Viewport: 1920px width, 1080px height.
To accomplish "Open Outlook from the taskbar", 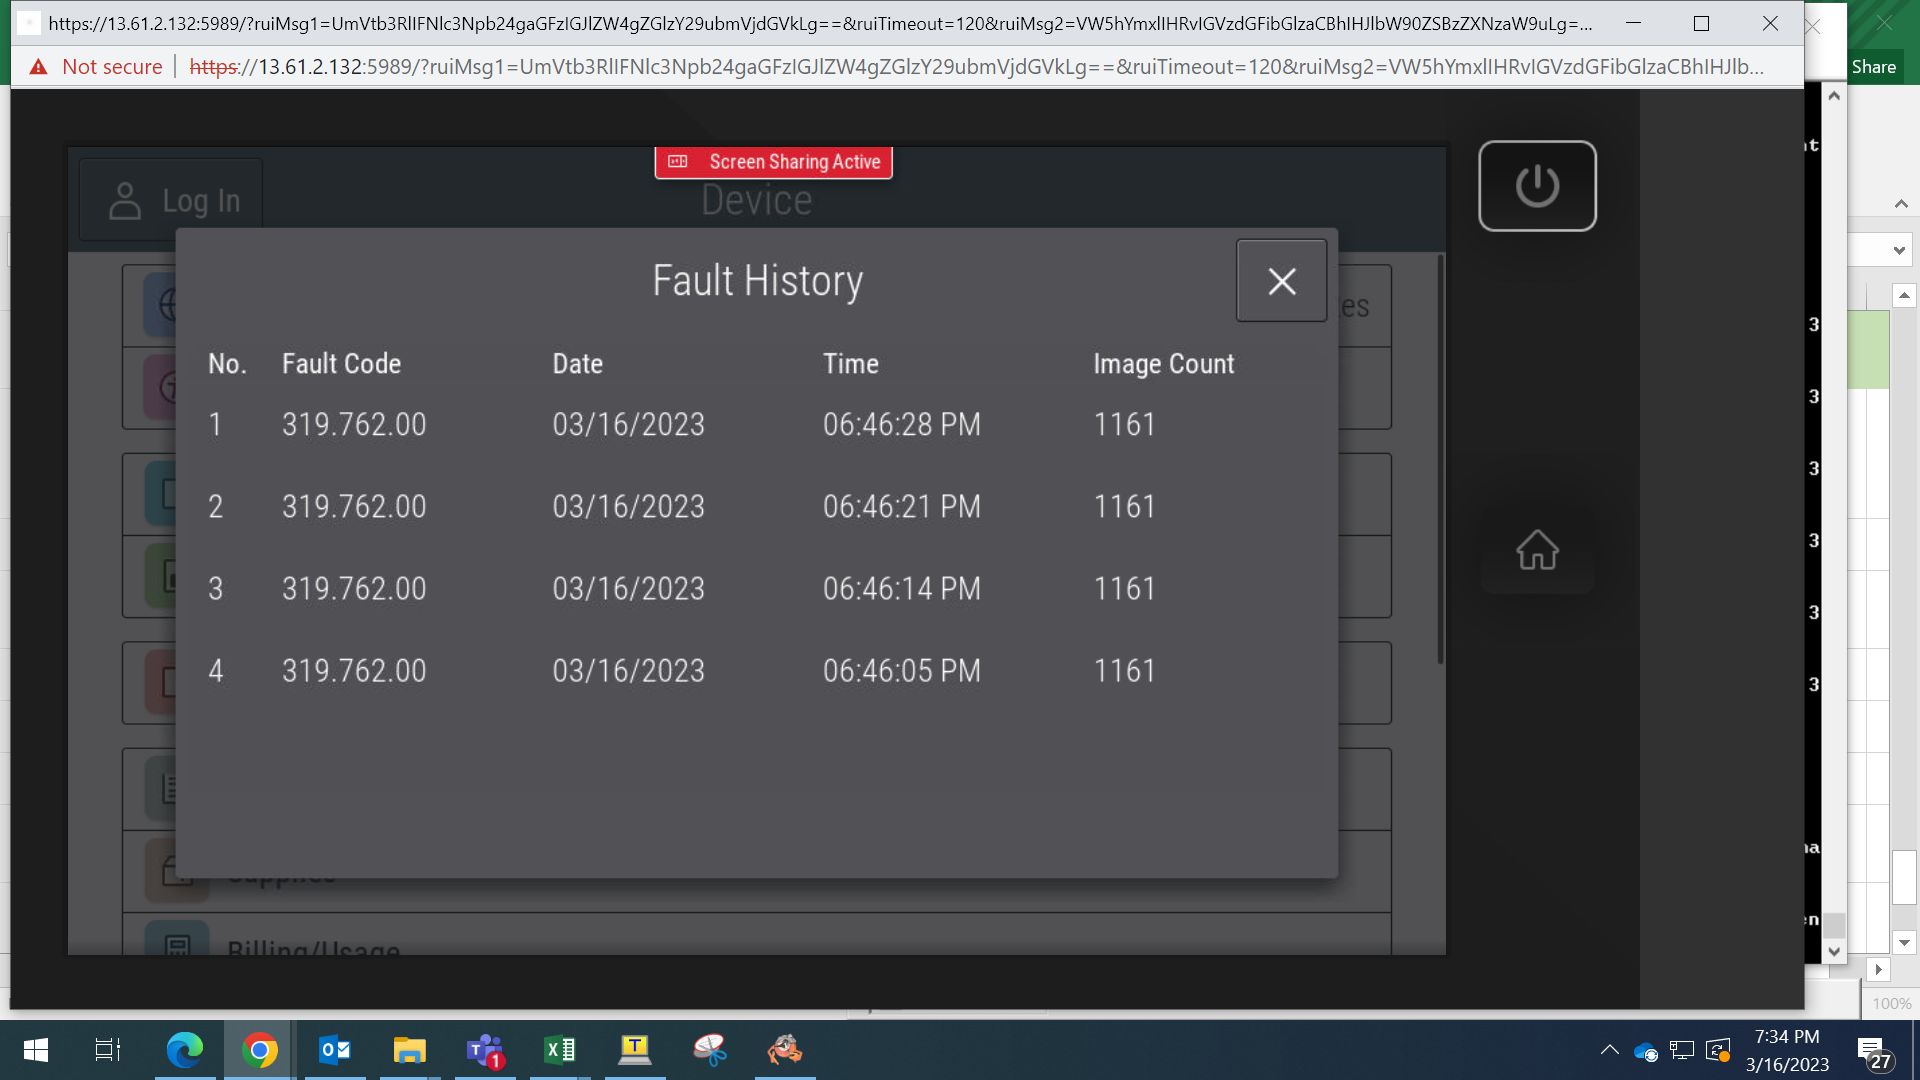I will pos(335,1050).
